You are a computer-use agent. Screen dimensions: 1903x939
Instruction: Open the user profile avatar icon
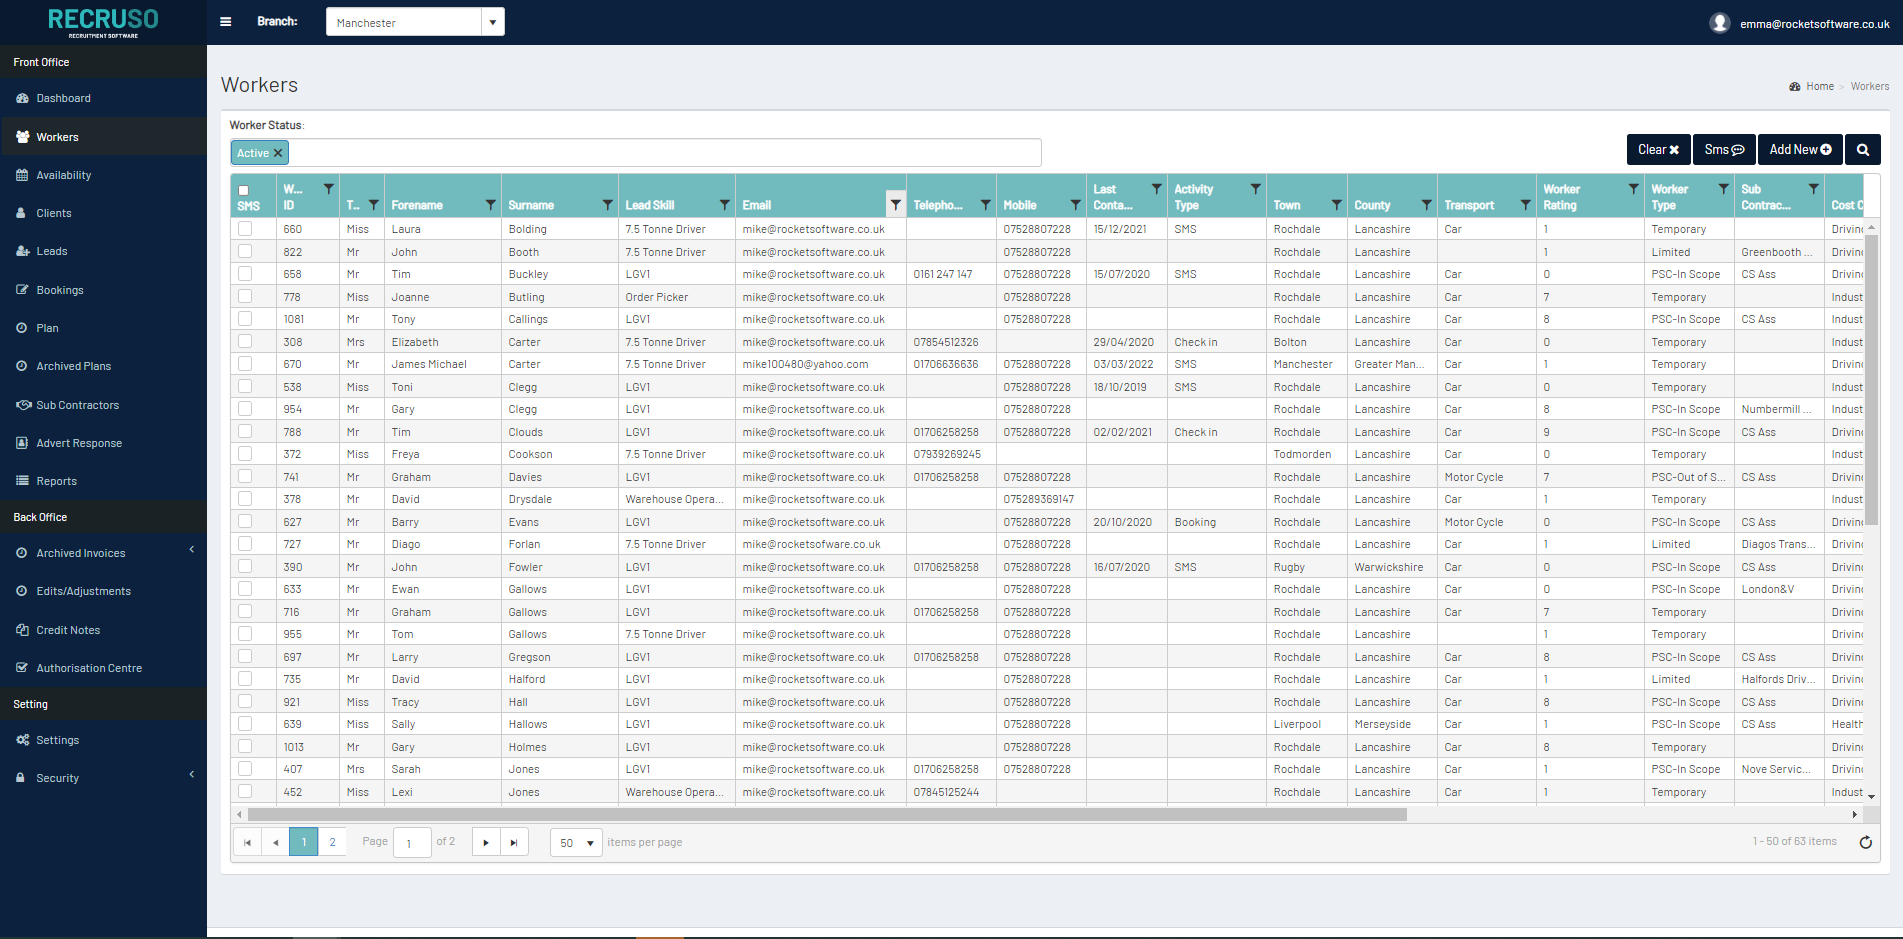point(1719,23)
